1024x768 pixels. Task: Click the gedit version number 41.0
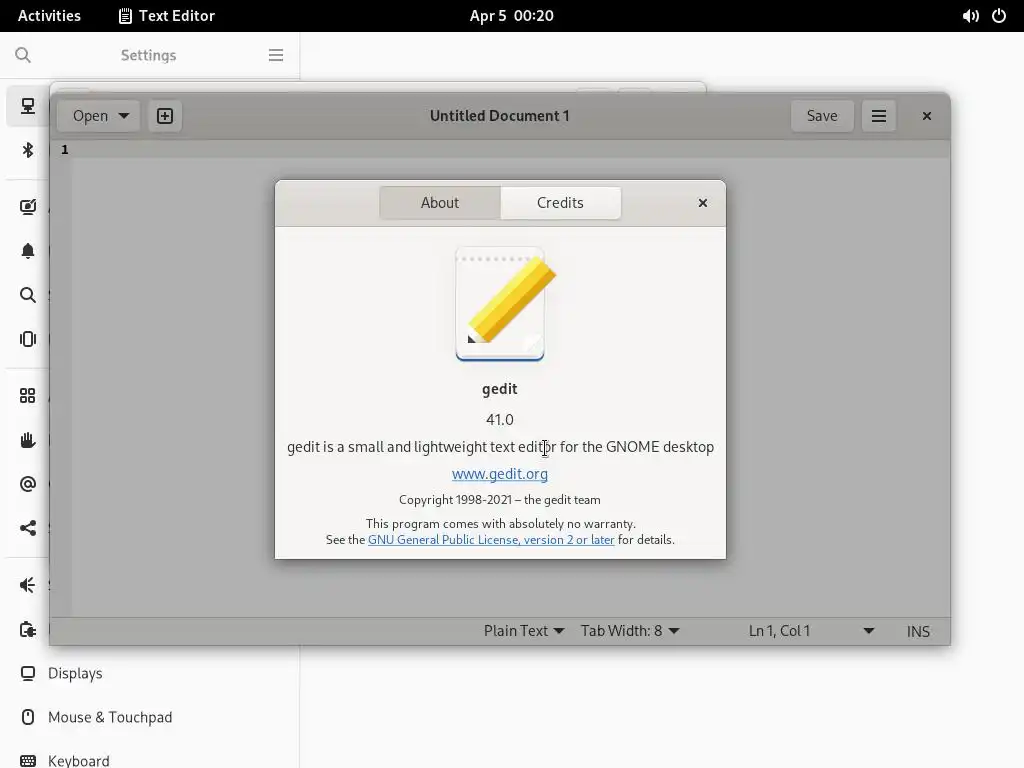(500, 419)
